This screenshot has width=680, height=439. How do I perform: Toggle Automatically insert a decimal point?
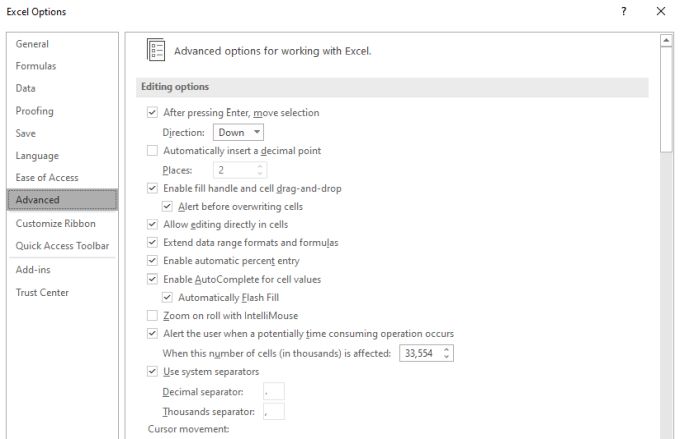coord(153,151)
